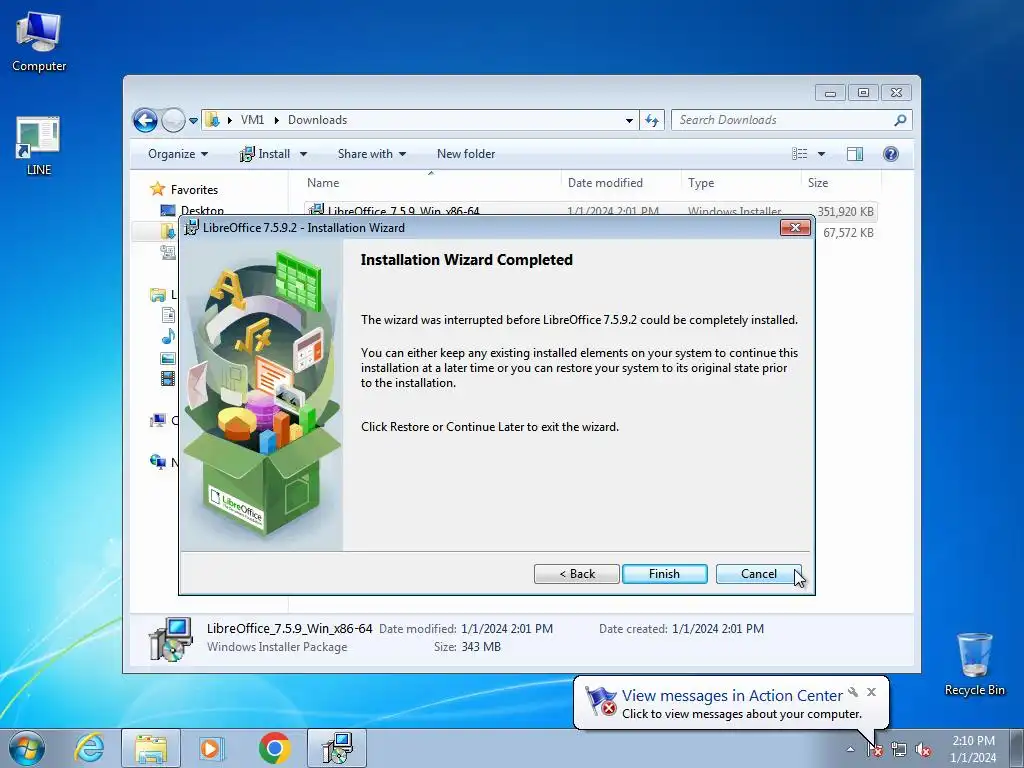Image resolution: width=1024 pixels, height=768 pixels.
Task: Click the Install toolbar button
Action: pos(265,154)
